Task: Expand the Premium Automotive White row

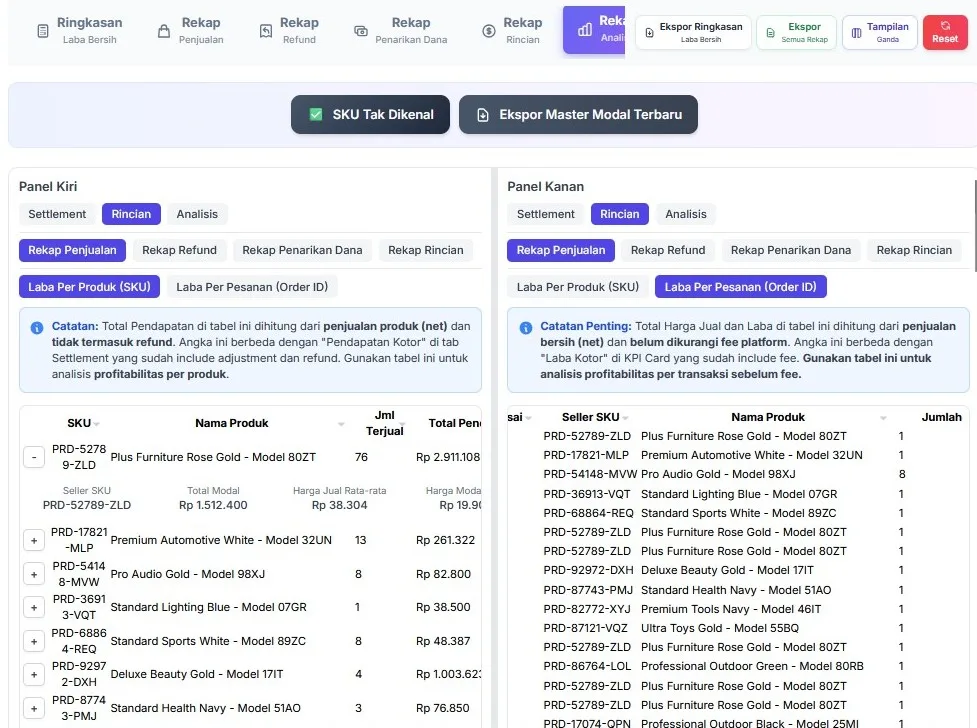Action: pos(33,540)
